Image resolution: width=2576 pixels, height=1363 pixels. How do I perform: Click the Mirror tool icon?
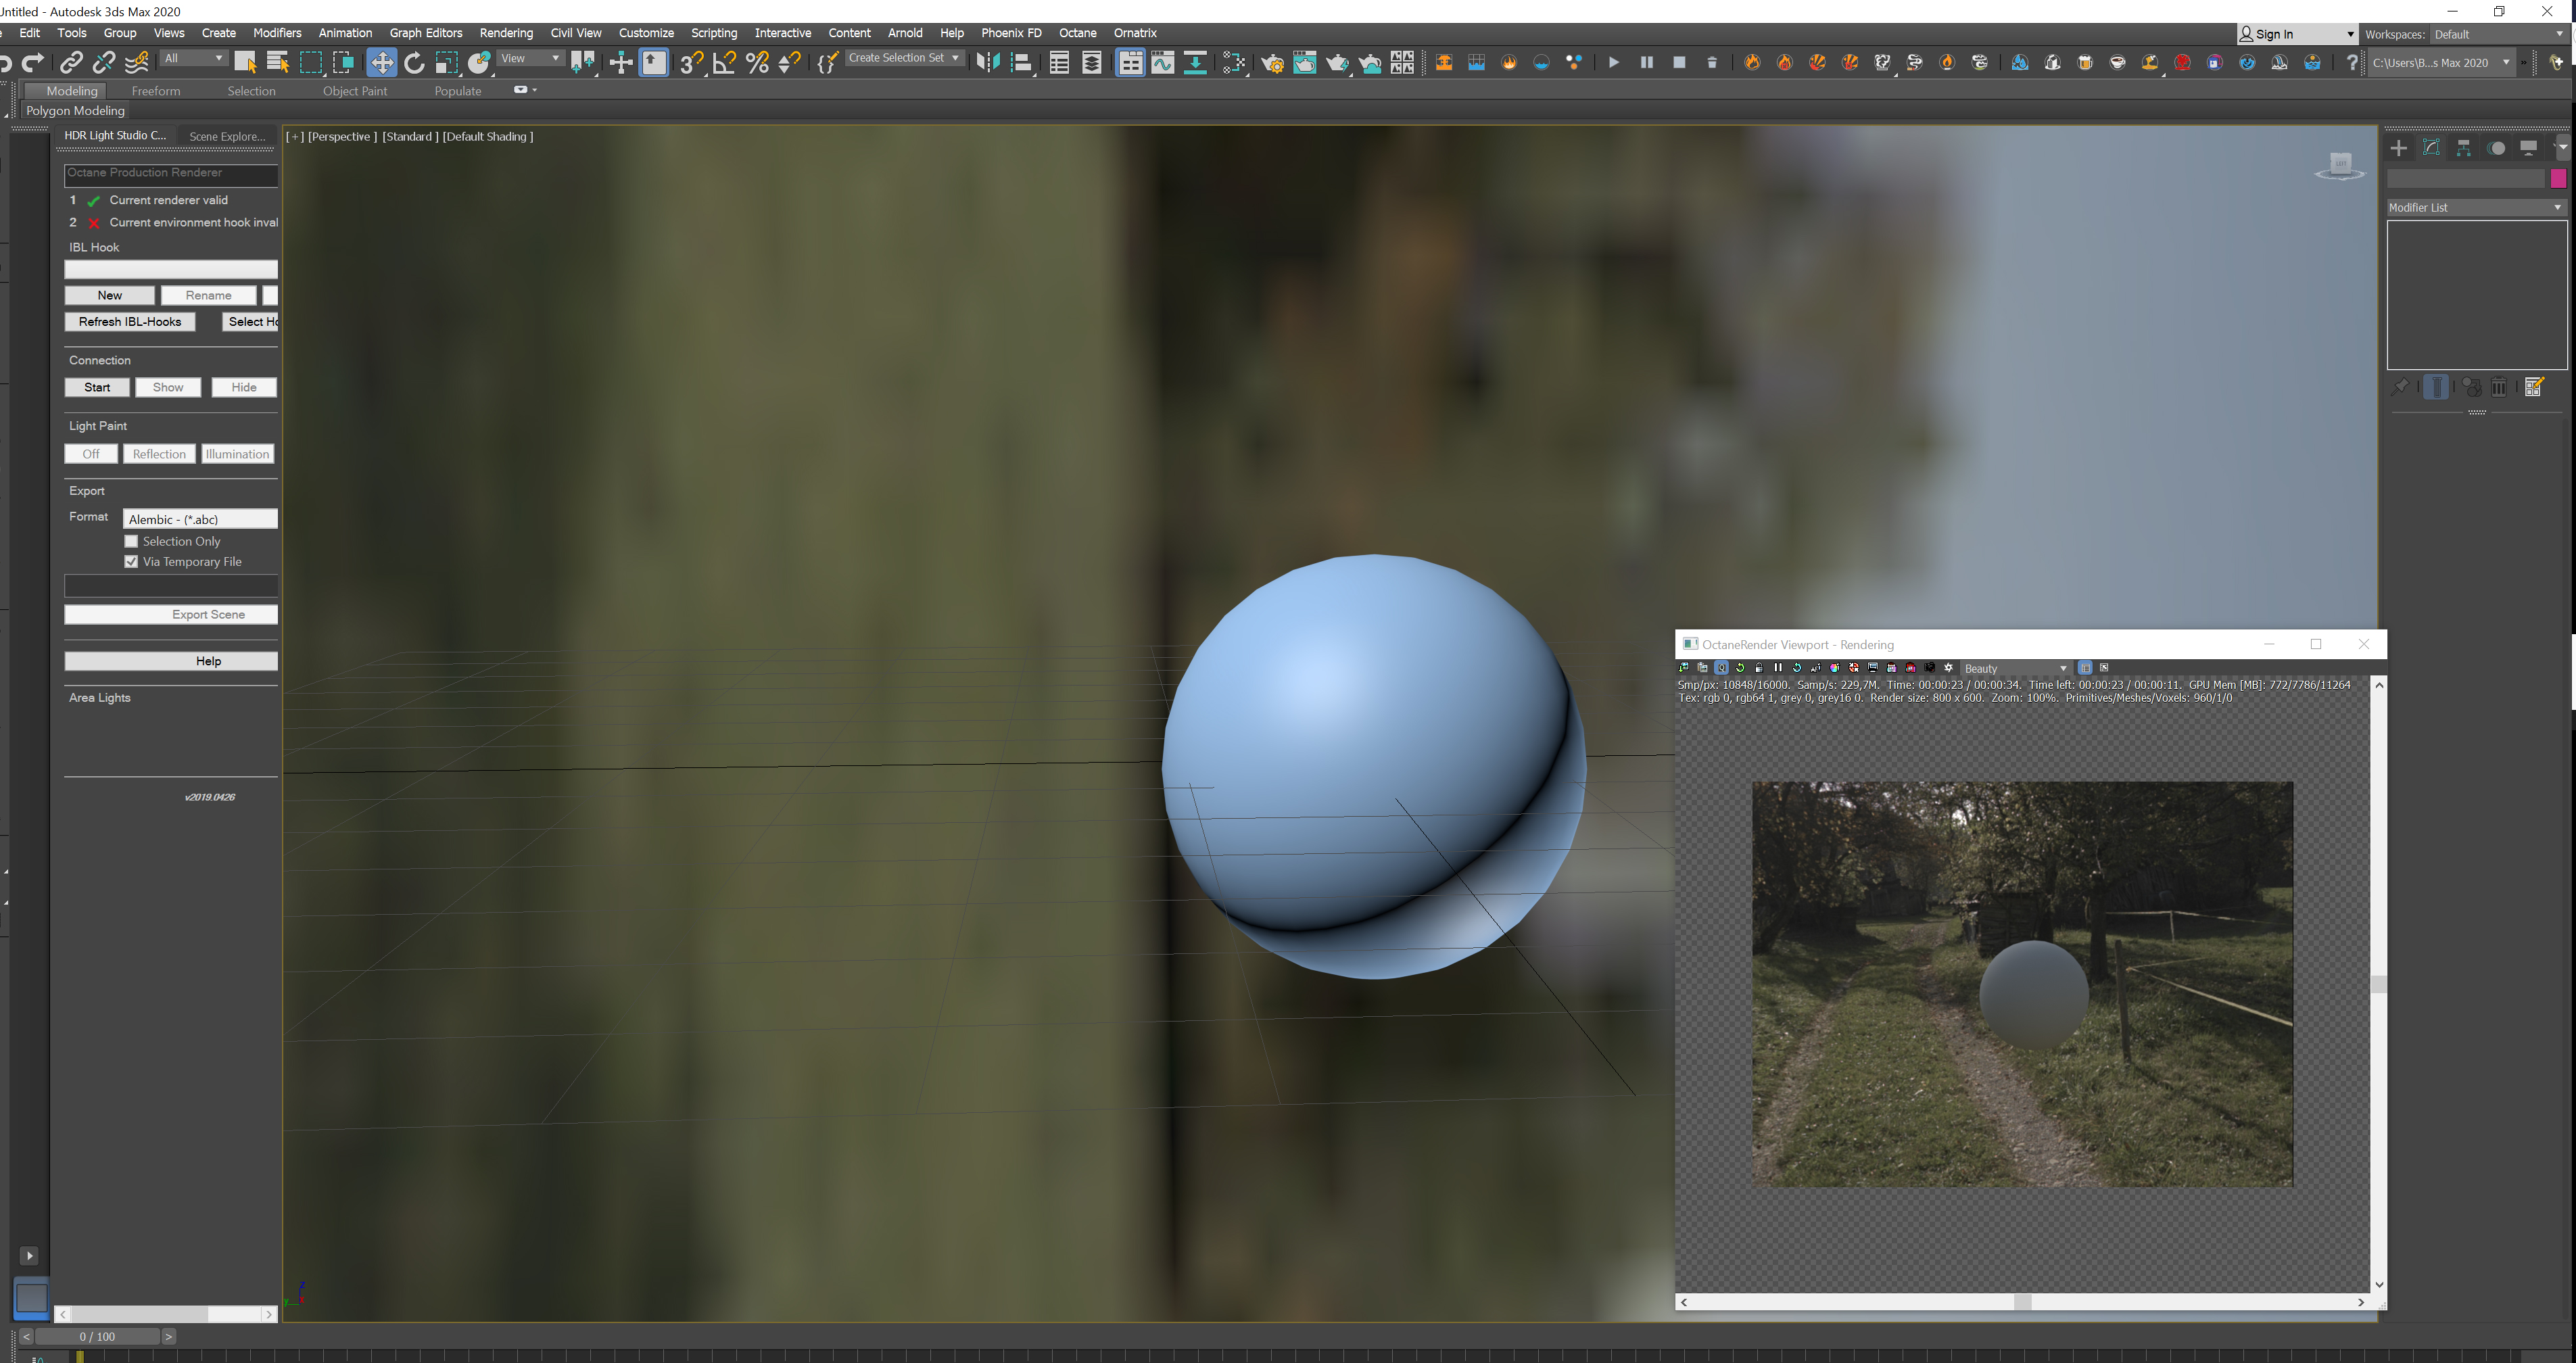click(x=987, y=63)
